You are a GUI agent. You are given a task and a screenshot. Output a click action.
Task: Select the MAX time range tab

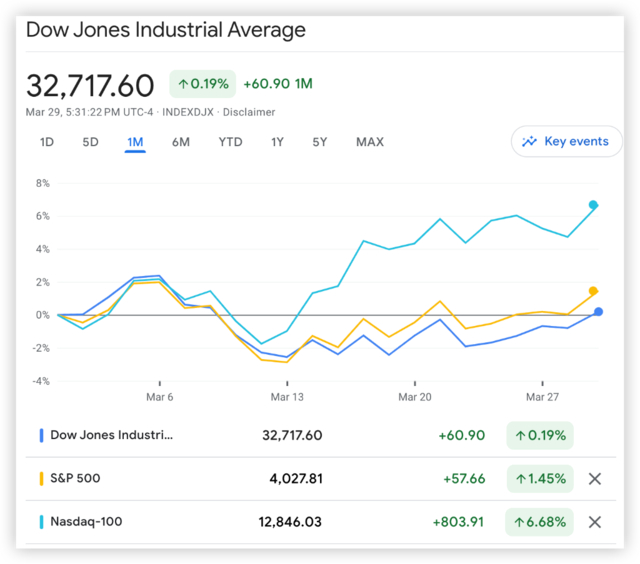369,142
